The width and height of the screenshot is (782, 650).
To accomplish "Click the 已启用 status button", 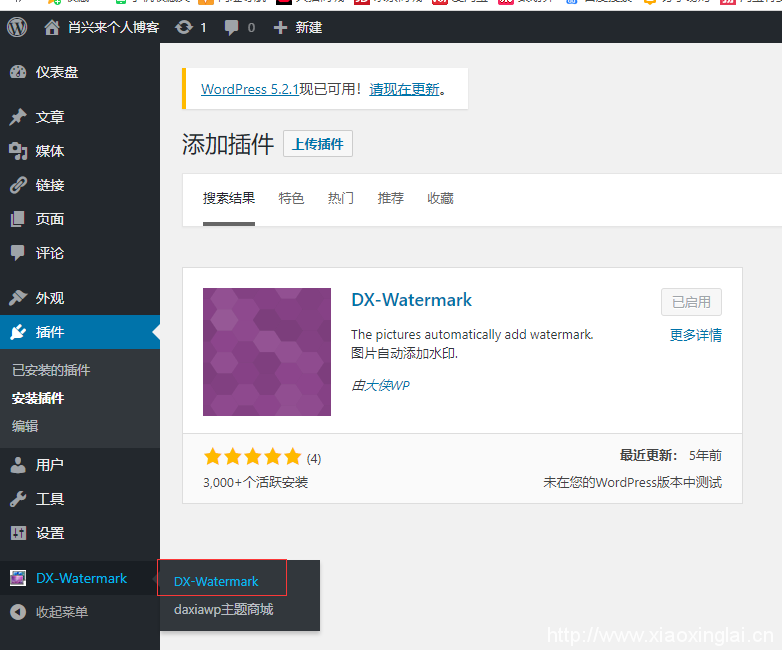I will click(x=691, y=302).
